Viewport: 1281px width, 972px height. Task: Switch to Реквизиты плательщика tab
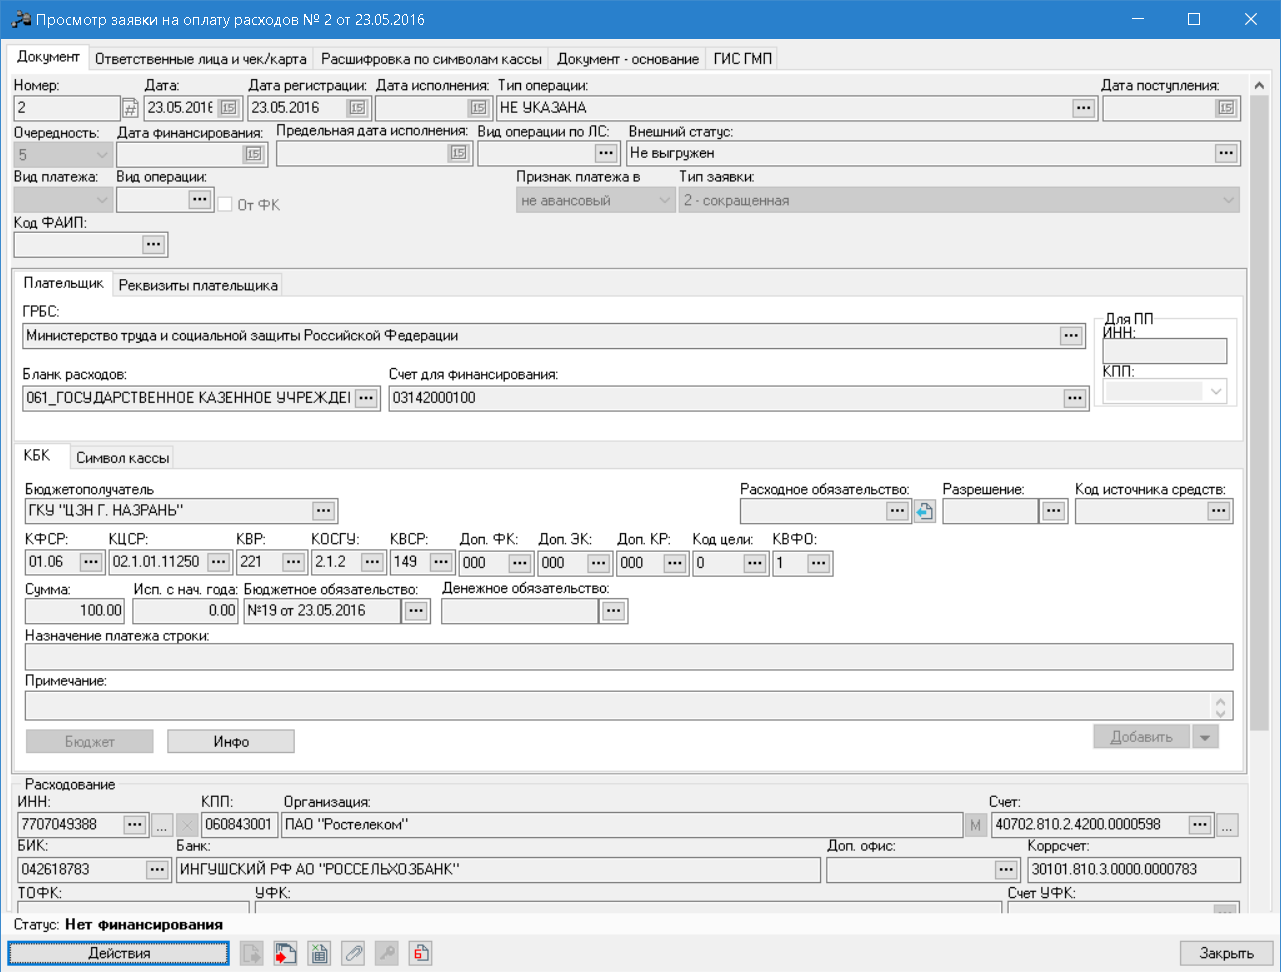pyautogui.click(x=198, y=285)
